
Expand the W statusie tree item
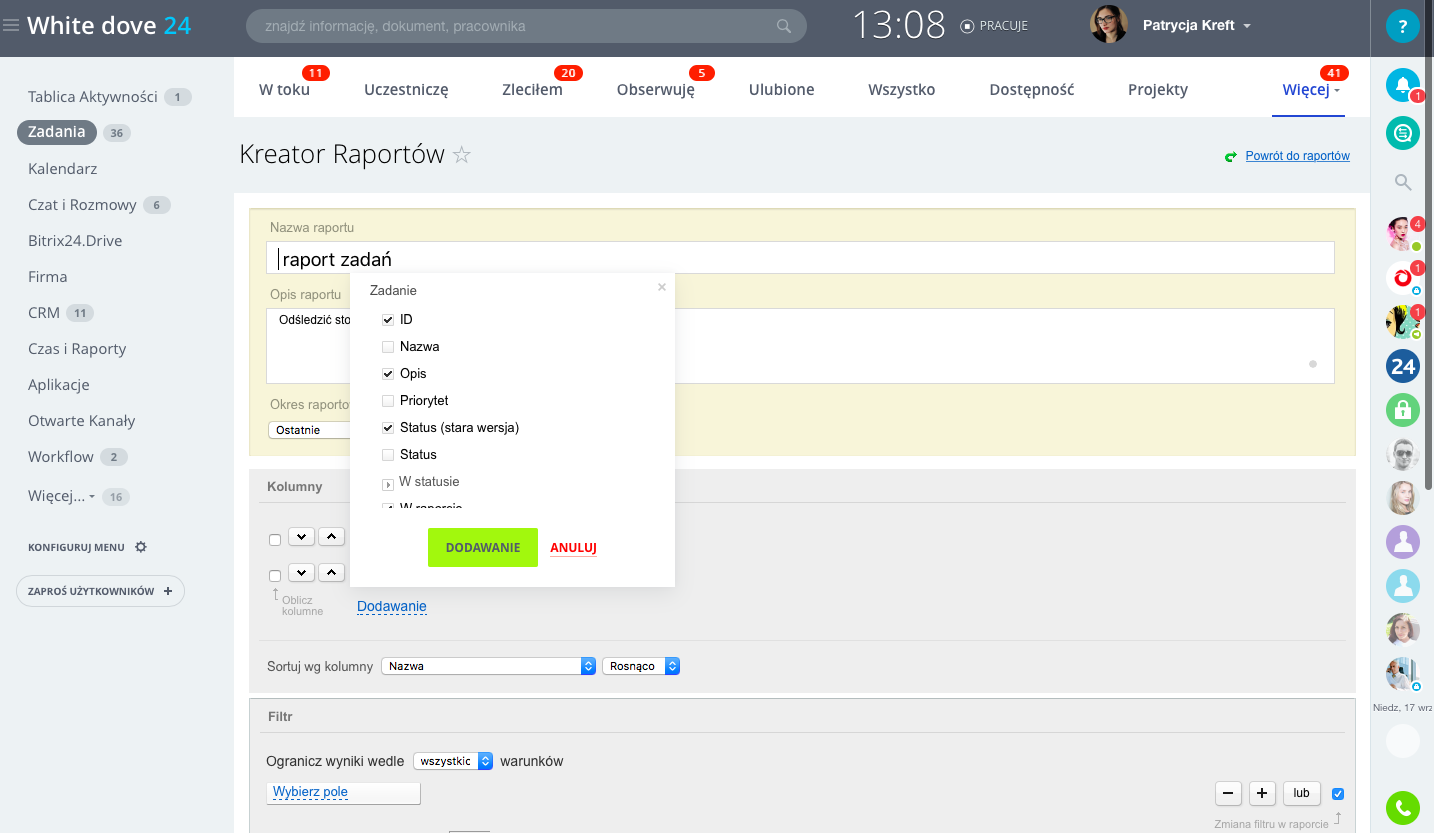388,484
